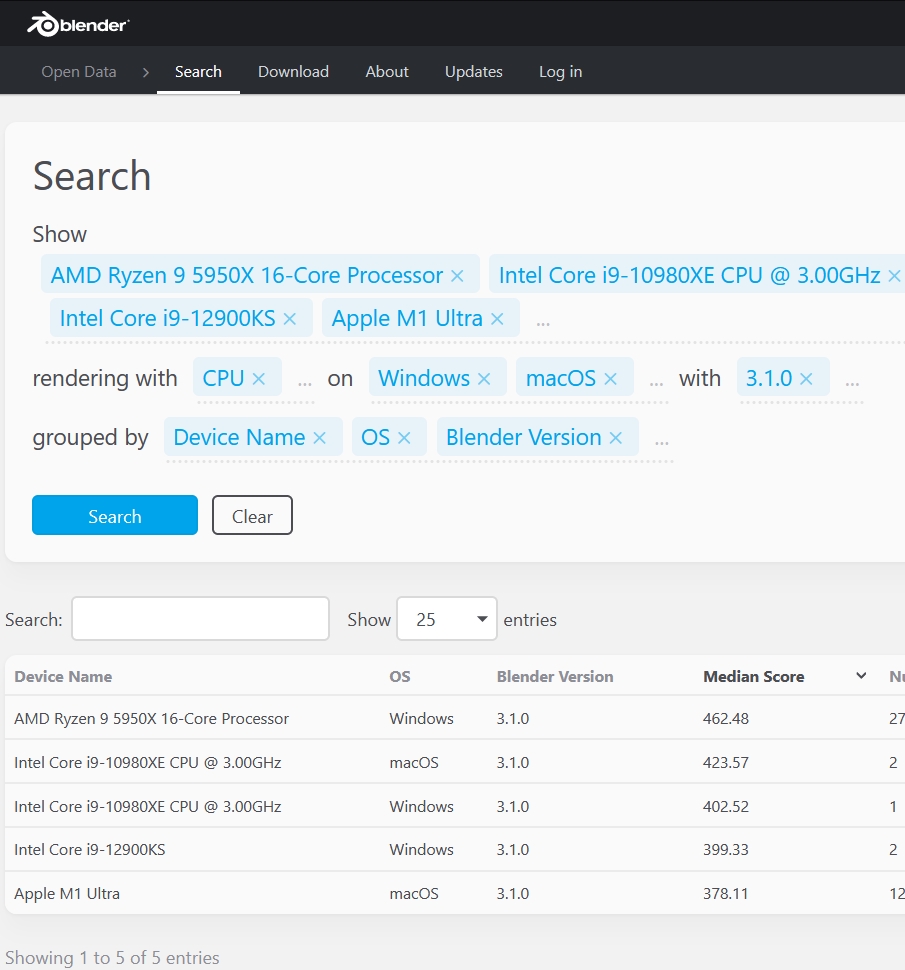Sort table by Median Score column
This screenshot has height=970, width=905.
pos(753,677)
